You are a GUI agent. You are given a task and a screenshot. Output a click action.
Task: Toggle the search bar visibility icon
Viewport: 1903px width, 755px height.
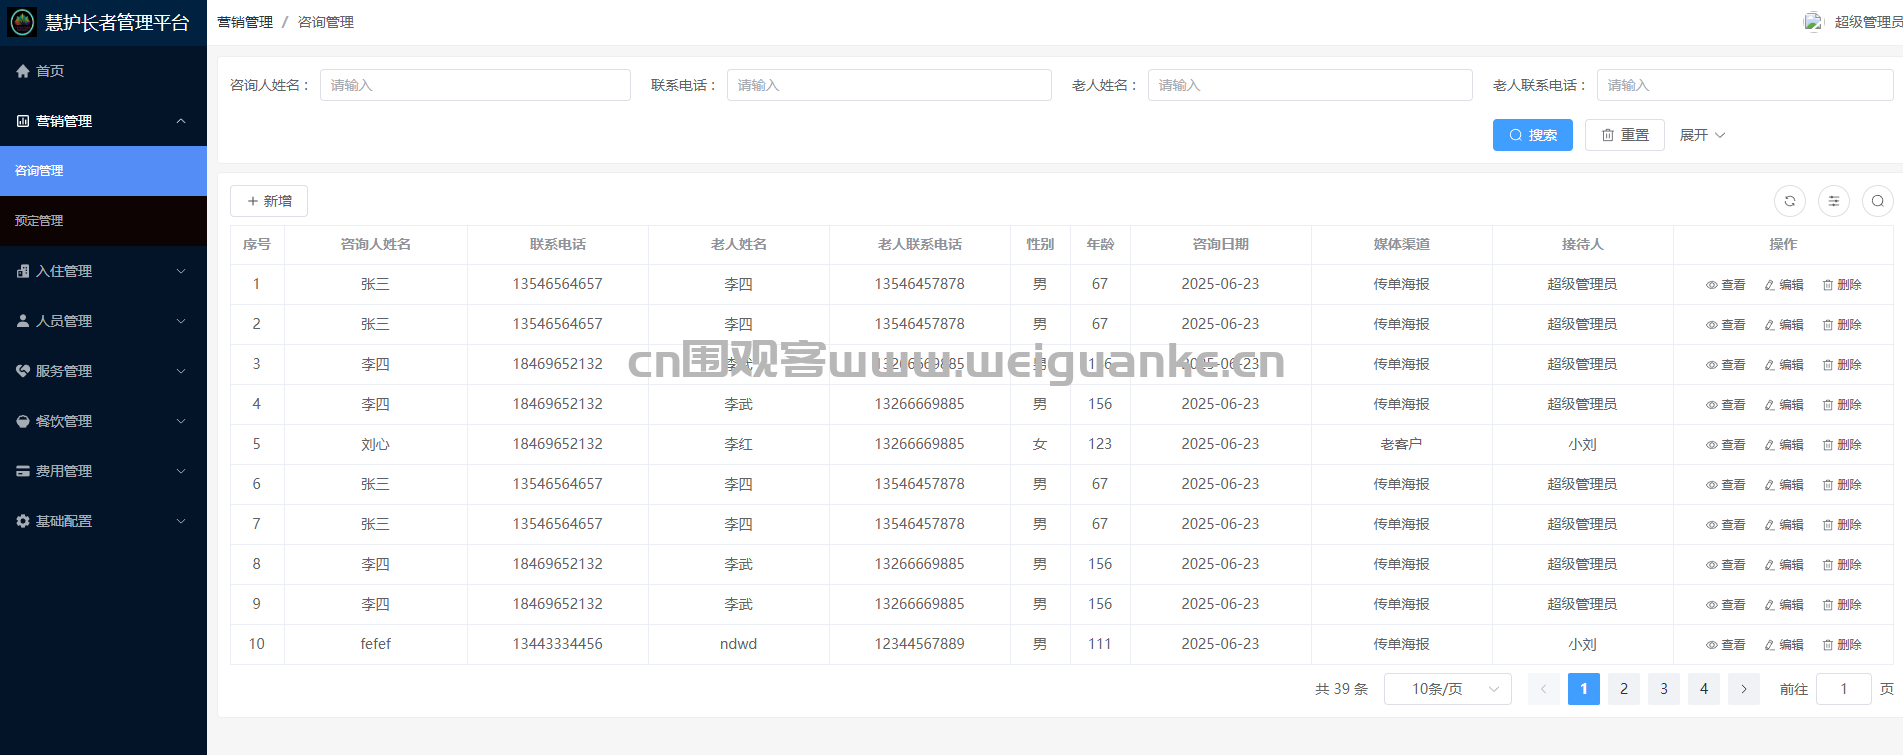click(x=1878, y=201)
